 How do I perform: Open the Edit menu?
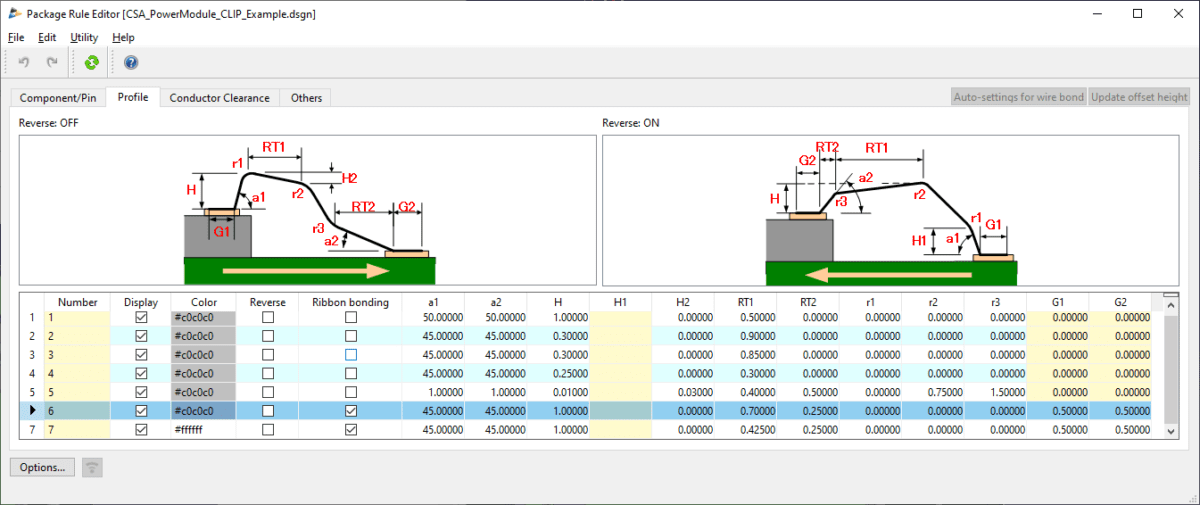click(47, 37)
